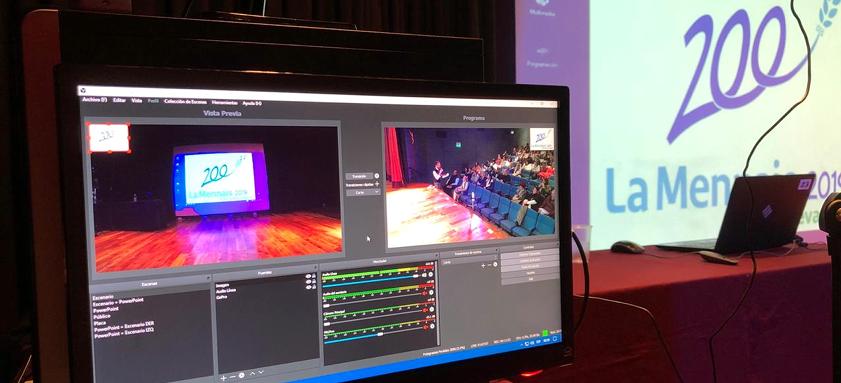841x383 pixels.
Task: Mute the Audio Línea speaker icon
Action: 424,275
